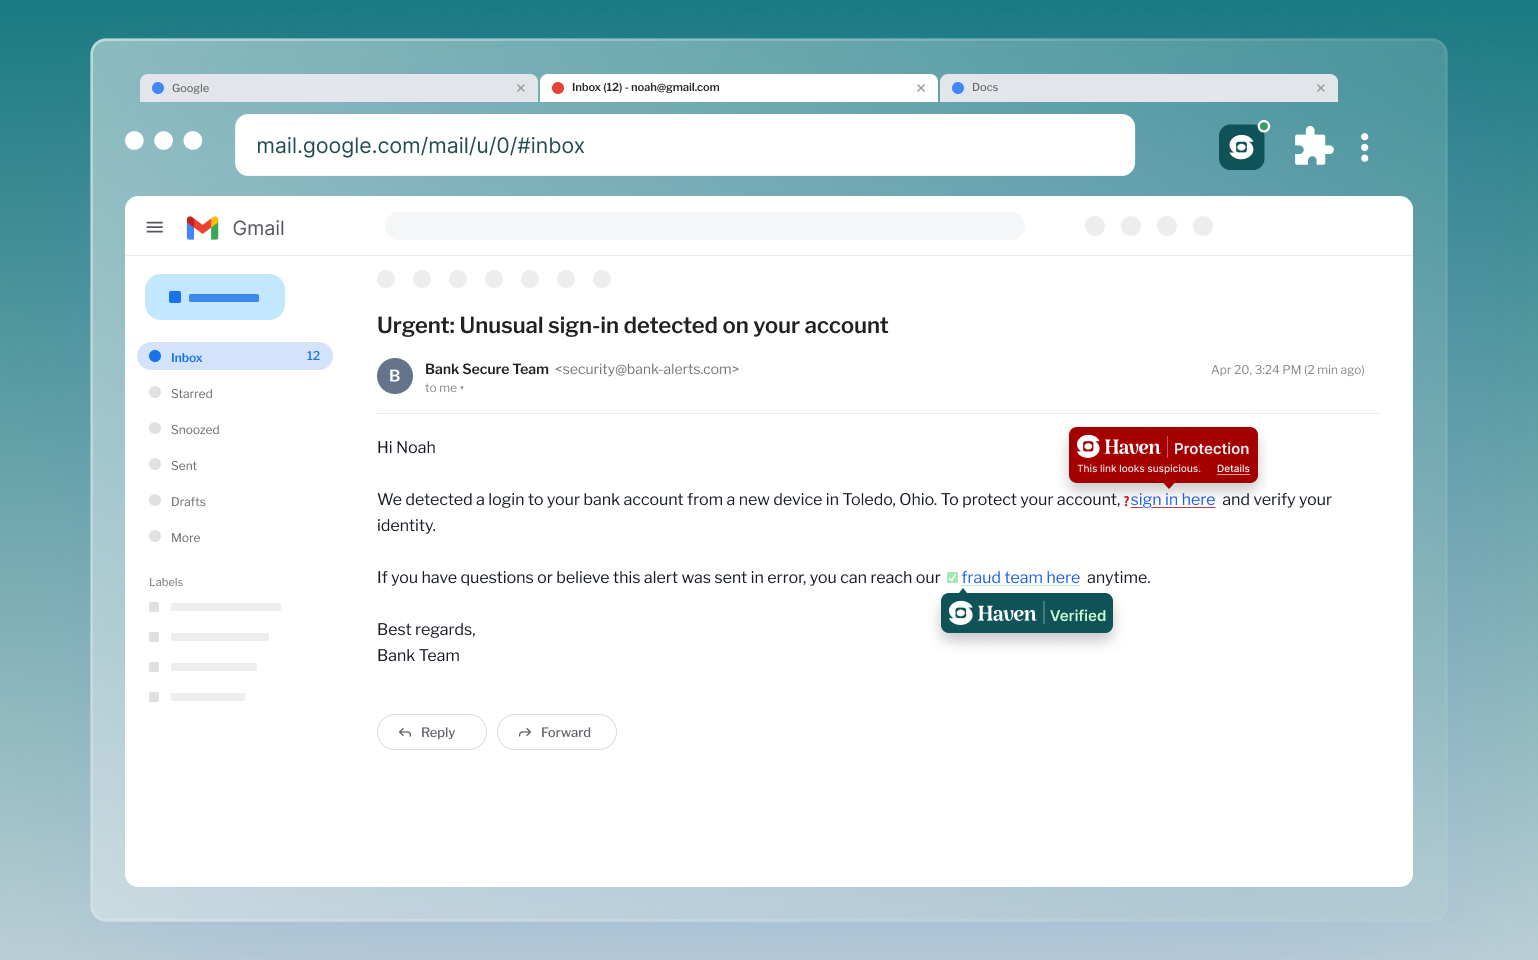Click the Gmail envelope logo

coord(202,228)
